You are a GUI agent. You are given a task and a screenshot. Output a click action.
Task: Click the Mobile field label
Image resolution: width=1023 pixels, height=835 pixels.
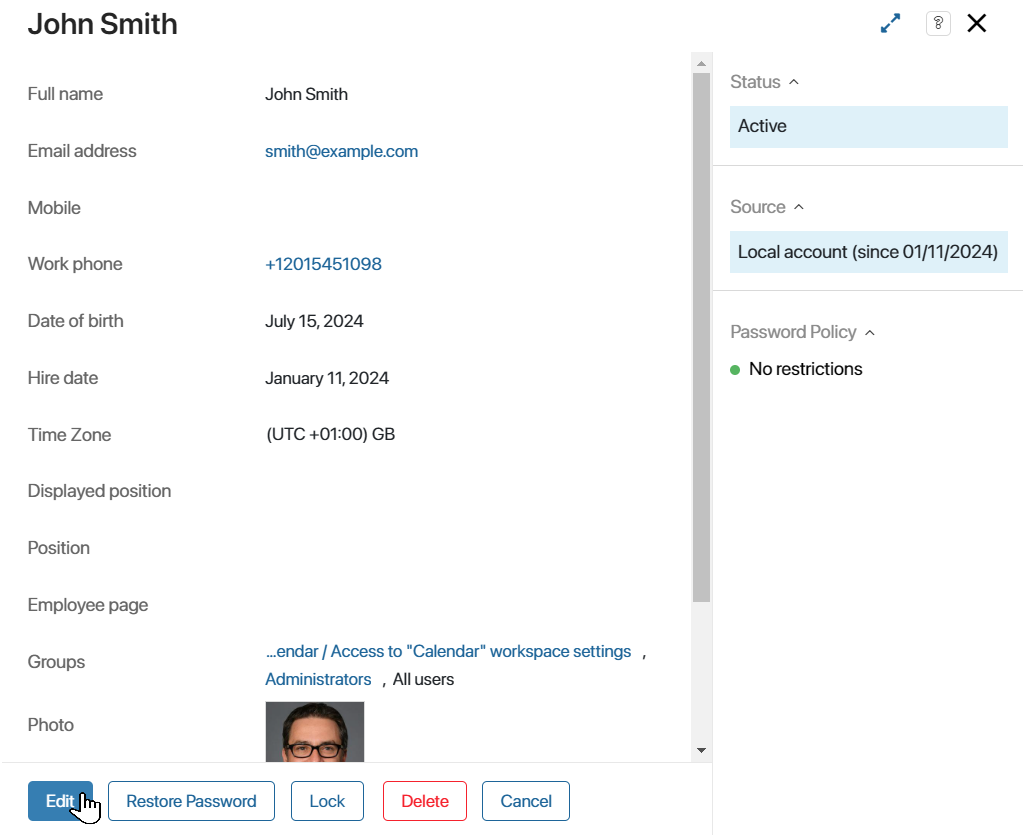(54, 208)
